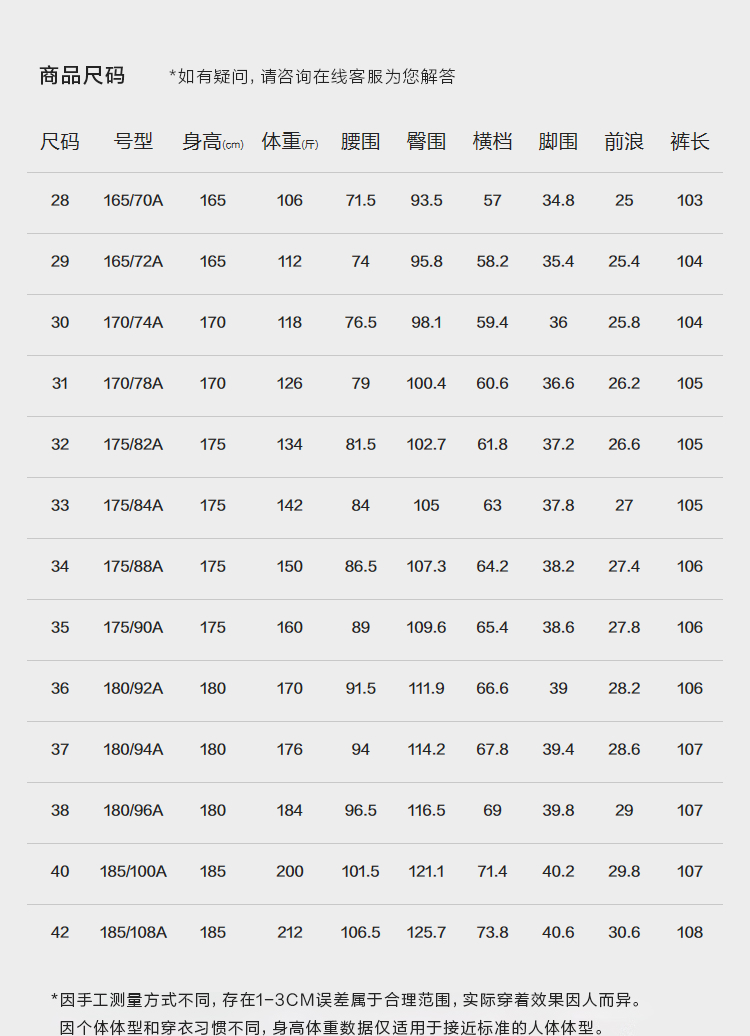Screen dimensions: 750x1036
Task: Select the 号型 column header
Action: (x=133, y=141)
